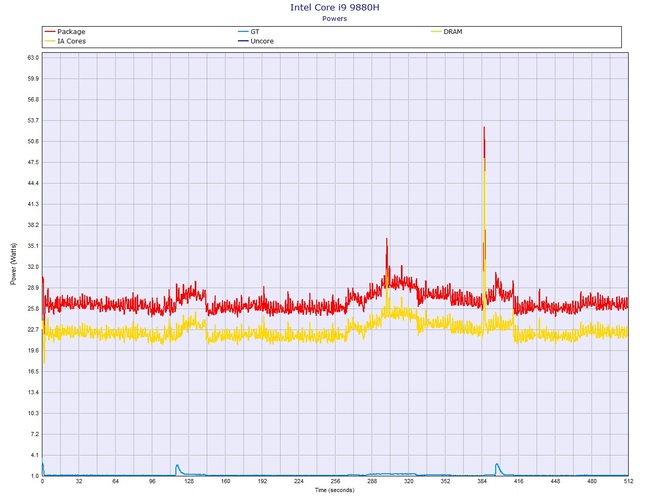This screenshot has height=502, width=670.
Task: Click the 320 x-axis tick label
Action: click(409, 481)
